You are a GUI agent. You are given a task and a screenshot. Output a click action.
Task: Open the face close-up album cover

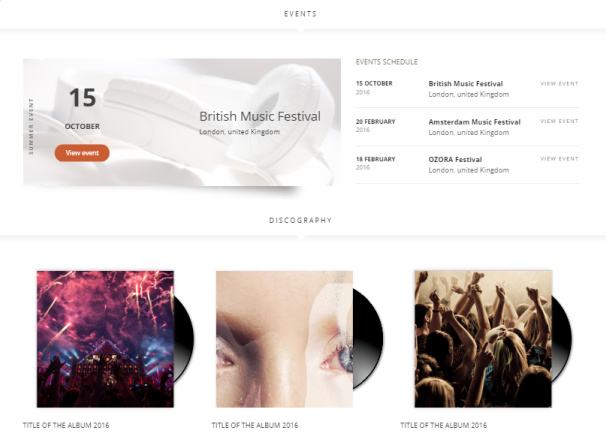point(284,339)
